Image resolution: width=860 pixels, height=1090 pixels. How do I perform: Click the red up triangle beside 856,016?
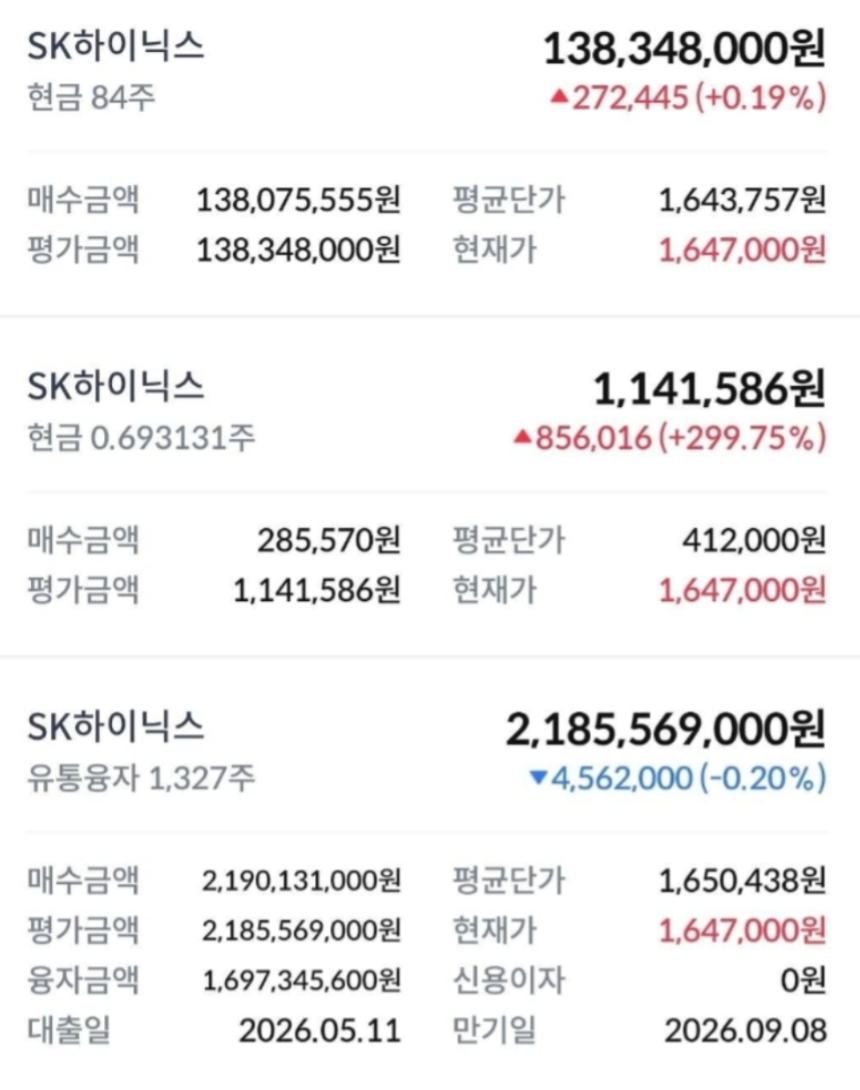click(x=523, y=437)
